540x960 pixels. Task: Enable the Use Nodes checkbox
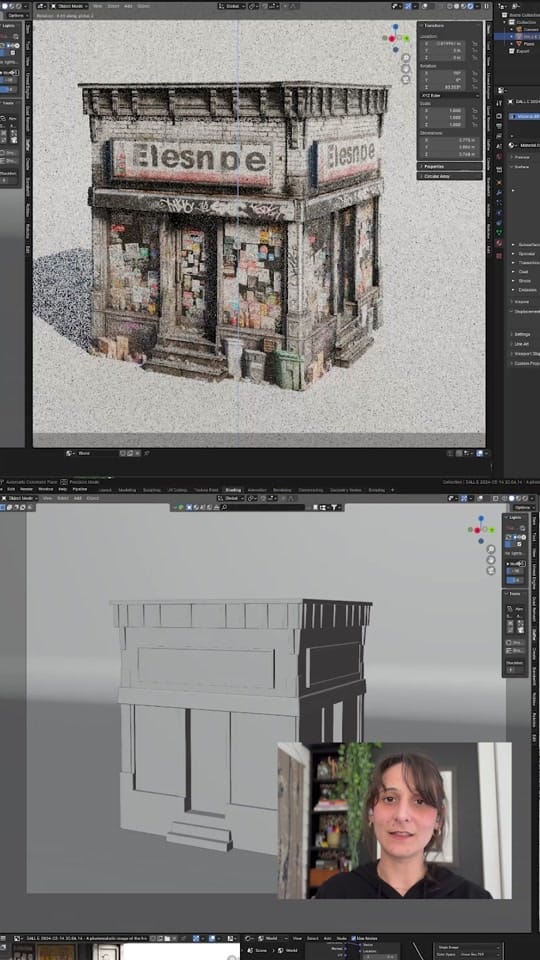pyautogui.click(x=354, y=938)
